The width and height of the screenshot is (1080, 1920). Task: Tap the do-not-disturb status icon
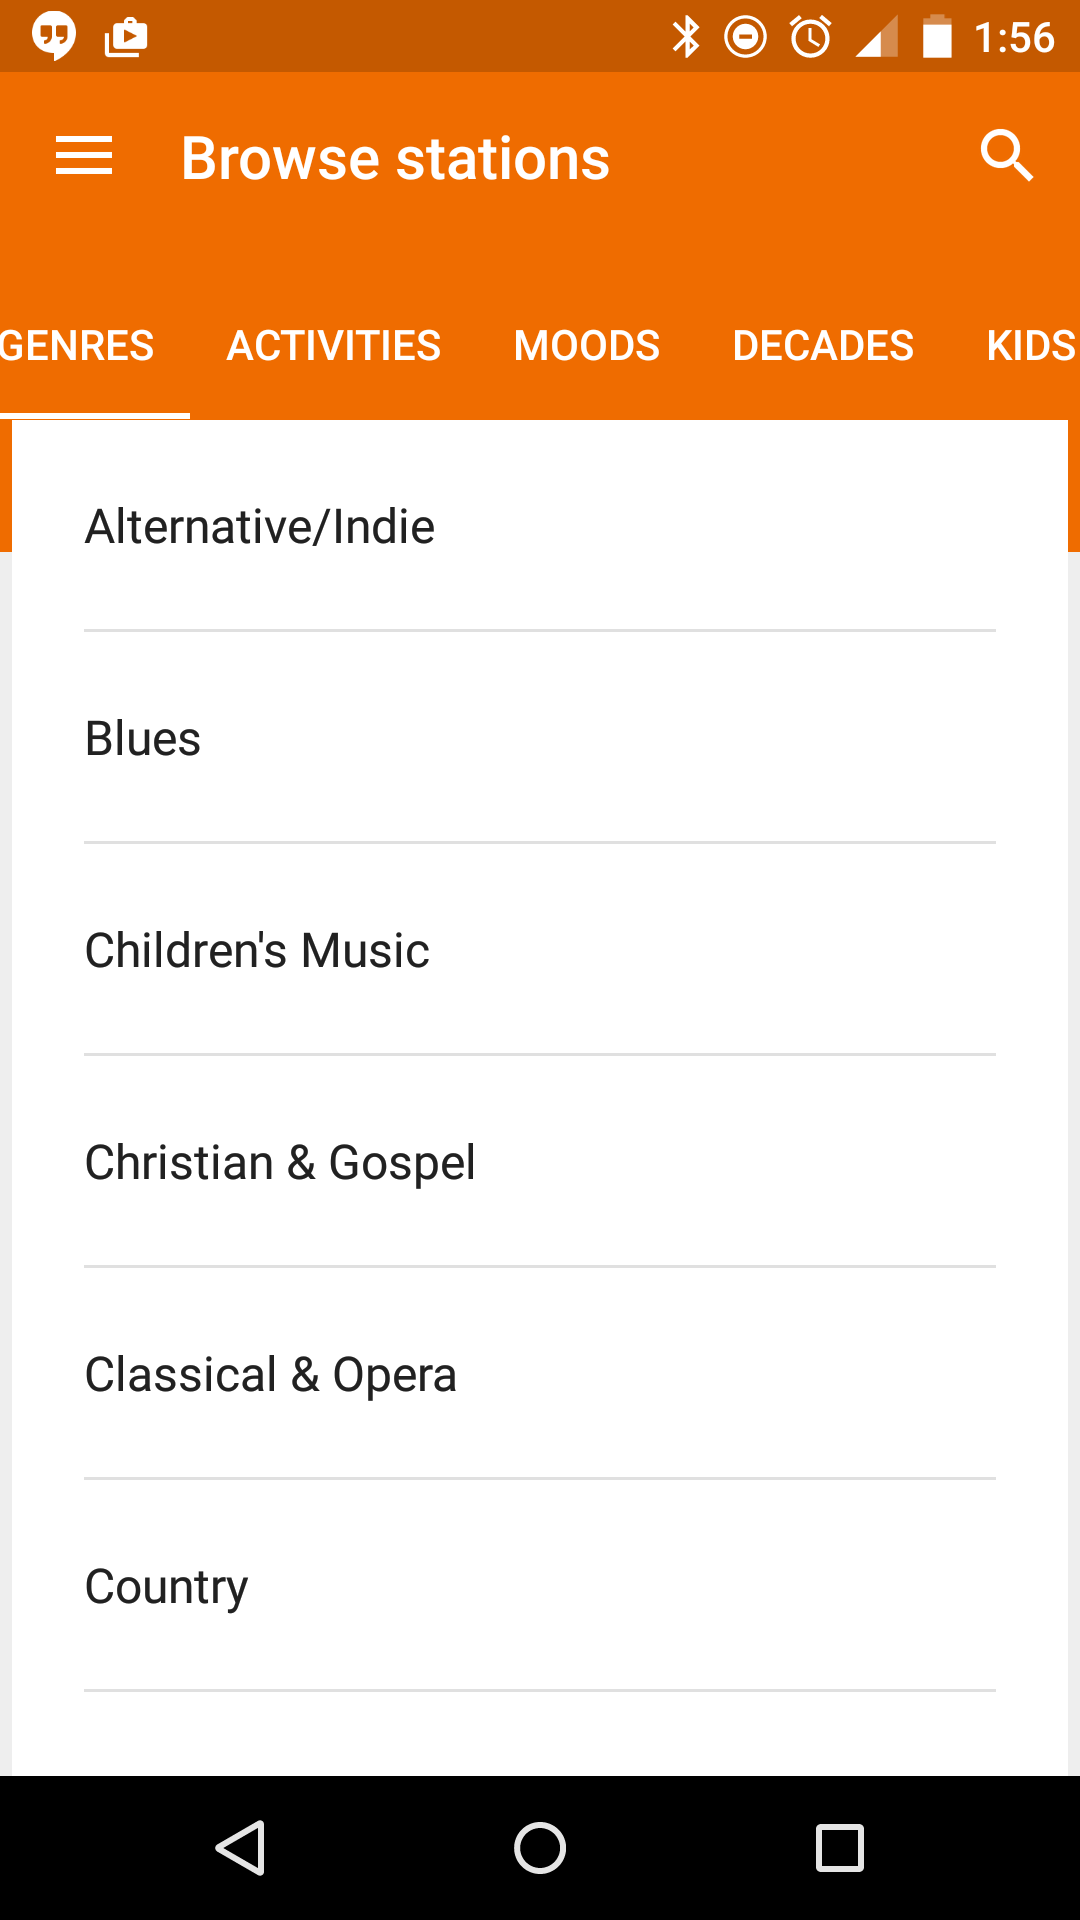745,37
